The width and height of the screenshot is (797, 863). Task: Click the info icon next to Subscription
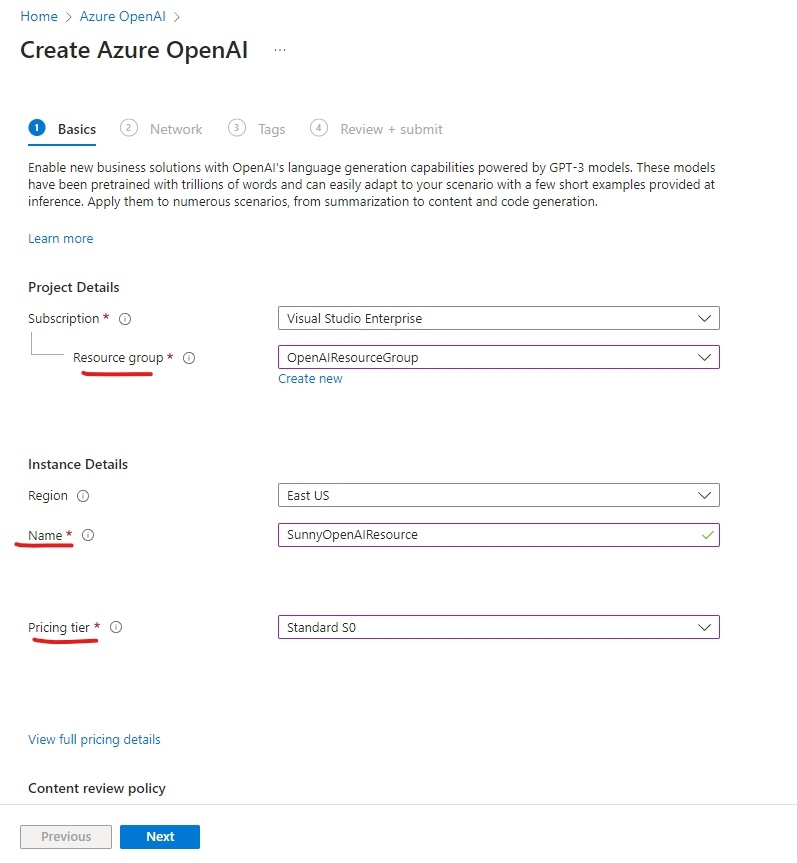click(x=125, y=319)
